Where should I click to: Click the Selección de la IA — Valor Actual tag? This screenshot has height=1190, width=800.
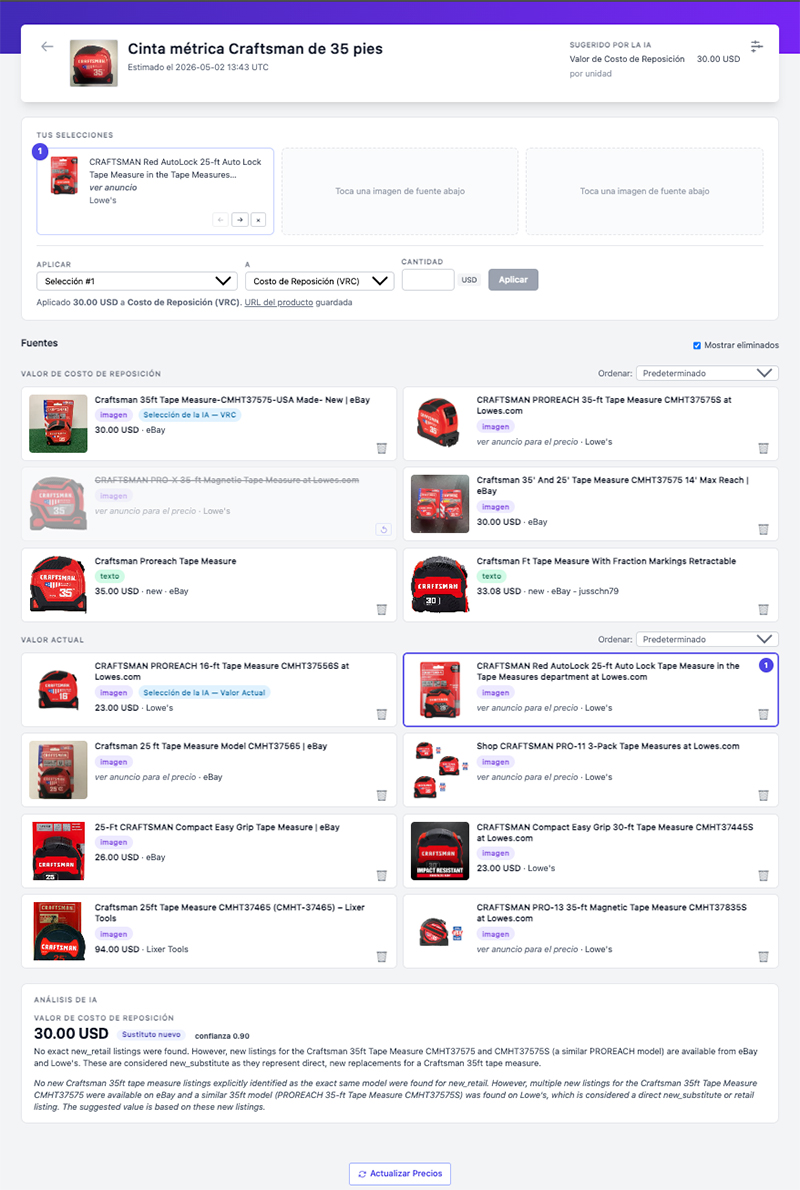point(204,693)
